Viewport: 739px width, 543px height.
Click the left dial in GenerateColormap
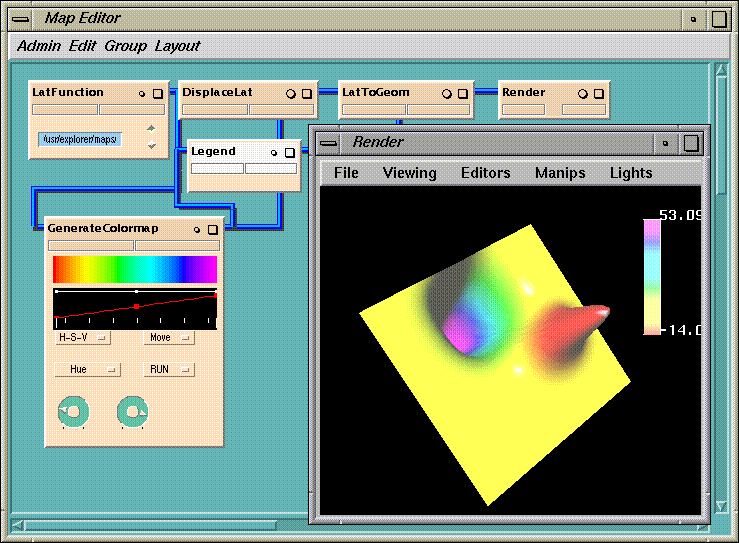coord(74,411)
